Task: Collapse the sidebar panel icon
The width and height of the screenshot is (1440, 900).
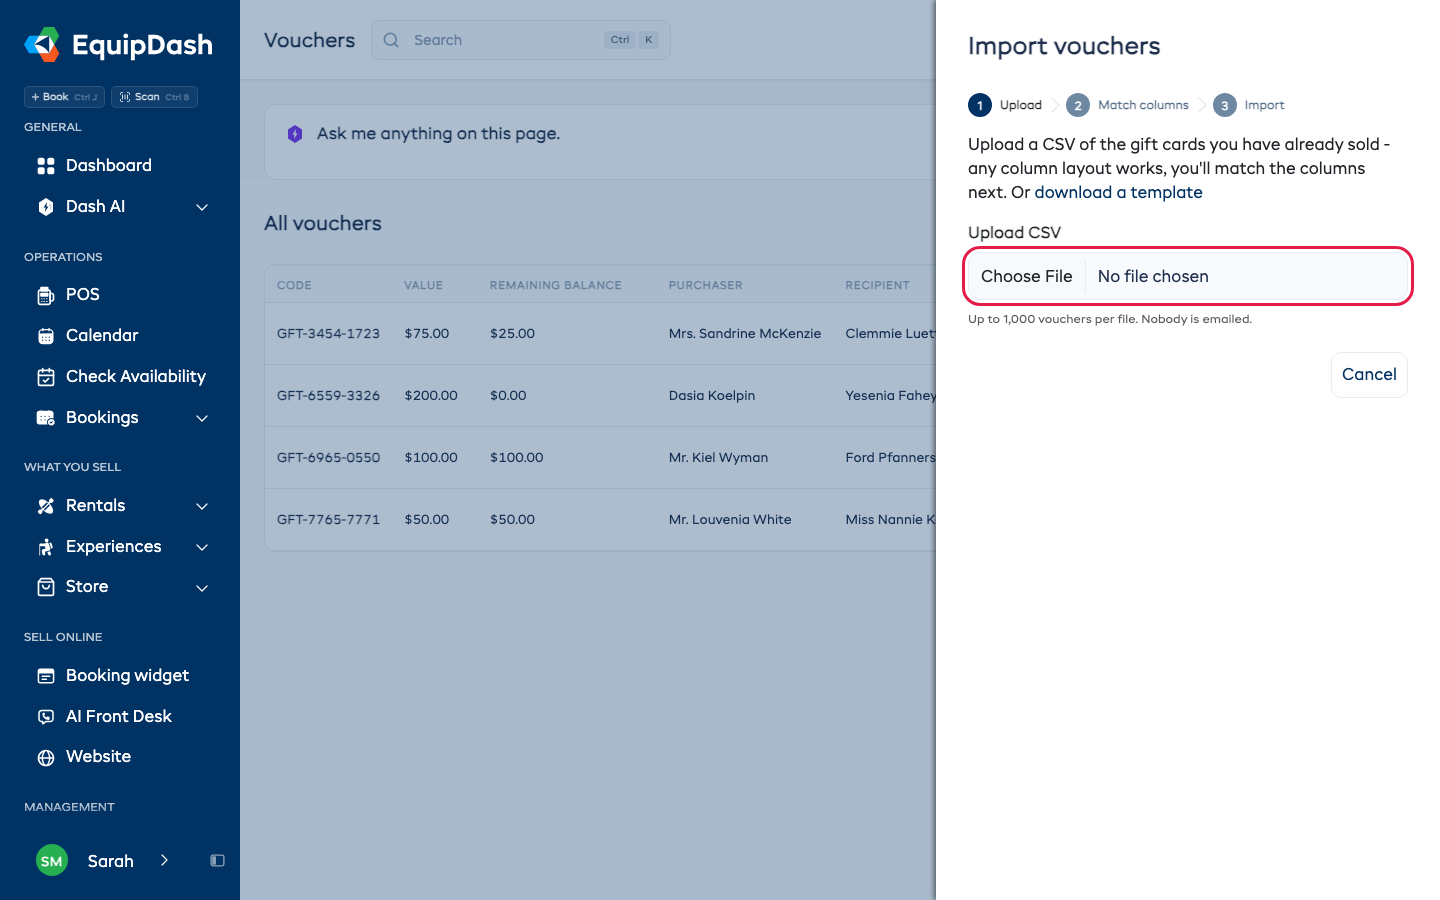Action: 217,861
